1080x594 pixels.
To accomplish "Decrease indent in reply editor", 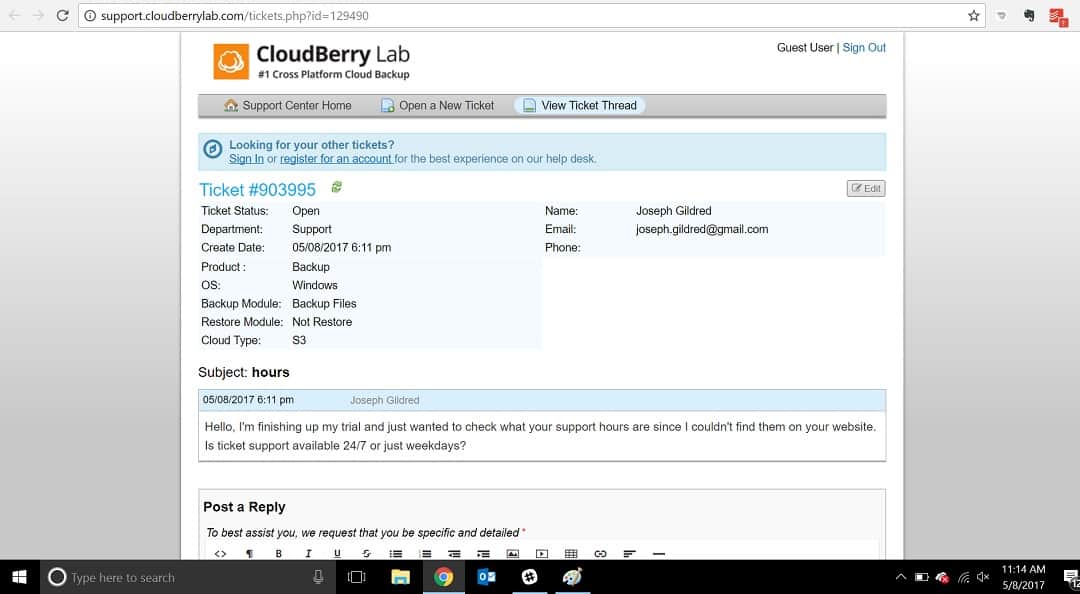I will click(x=454, y=553).
